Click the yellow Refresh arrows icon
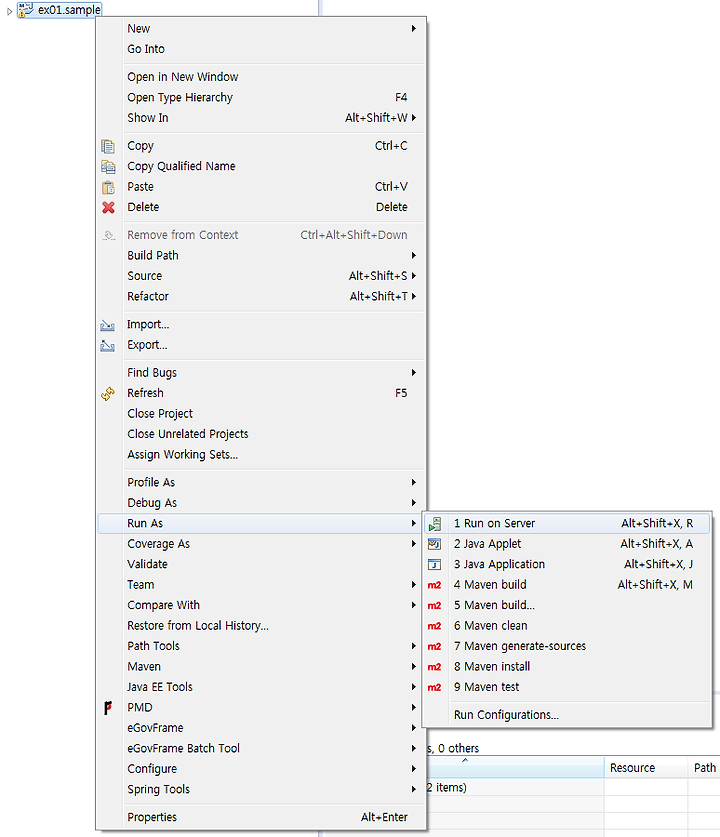 (x=108, y=393)
